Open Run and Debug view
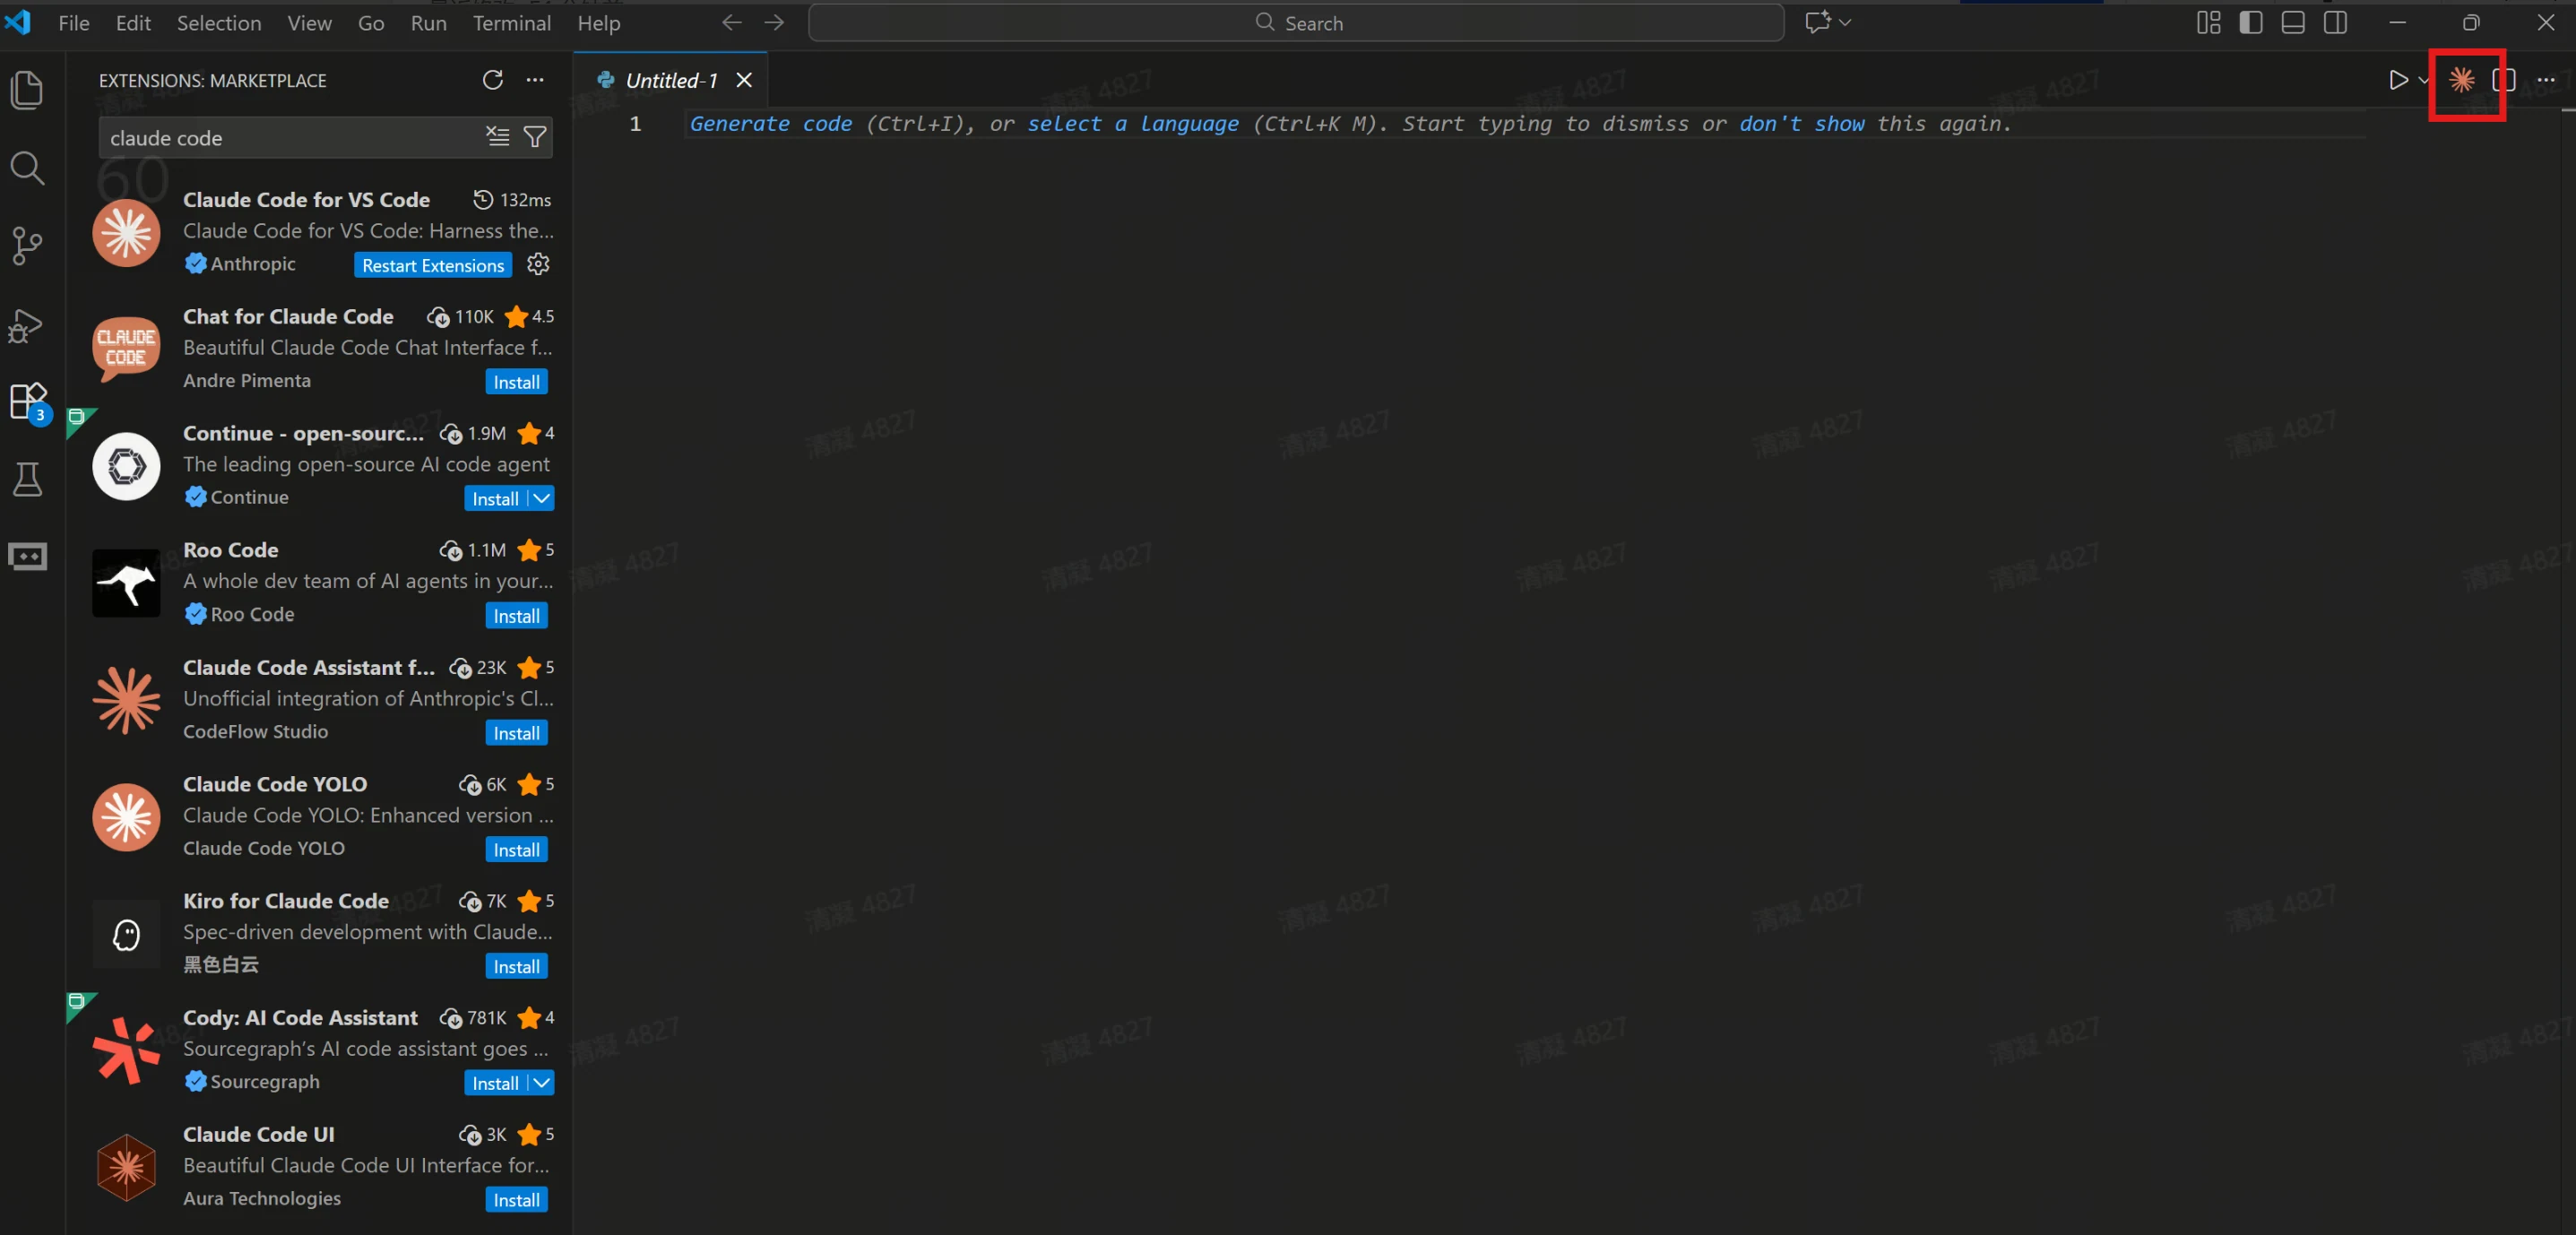 27,325
